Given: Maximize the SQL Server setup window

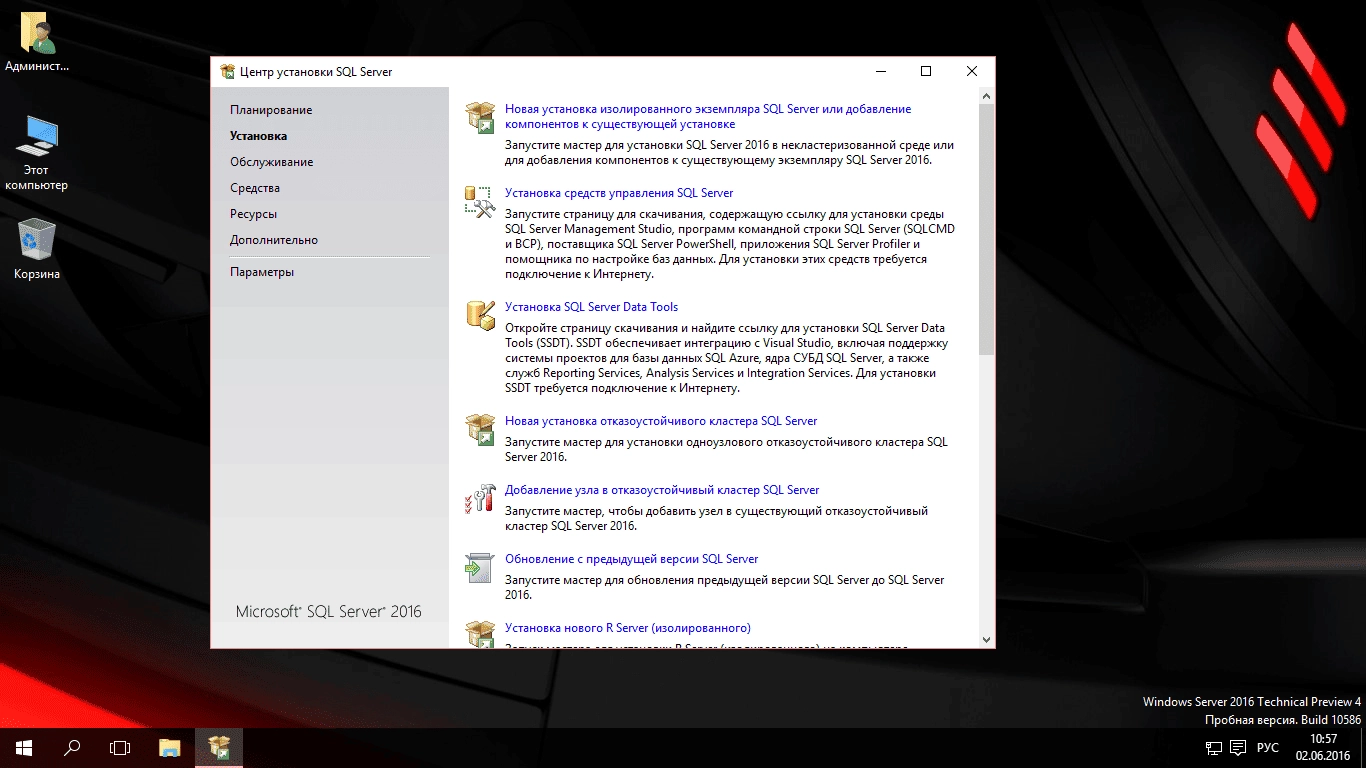Looking at the screenshot, I should tap(926, 72).
